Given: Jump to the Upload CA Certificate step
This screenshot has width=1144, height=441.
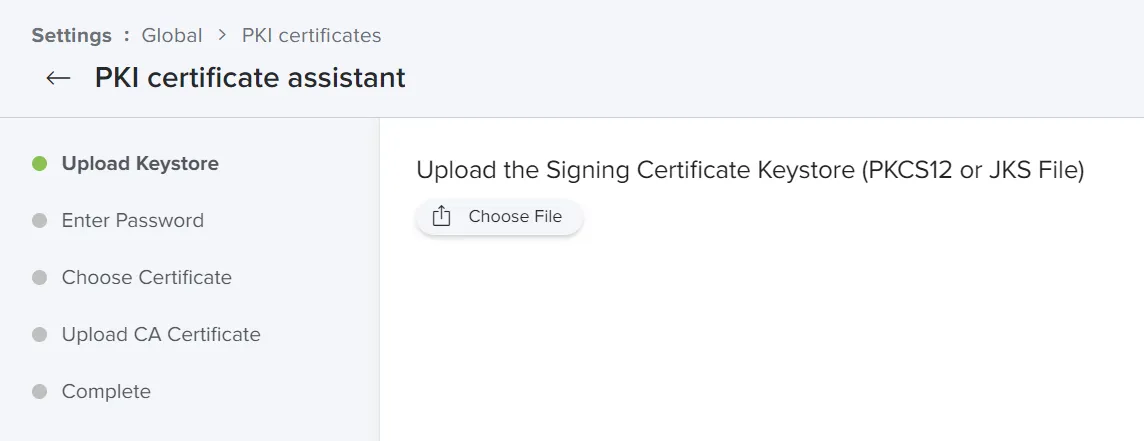Looking at the screenshot, I should click(x=161, y=334).
